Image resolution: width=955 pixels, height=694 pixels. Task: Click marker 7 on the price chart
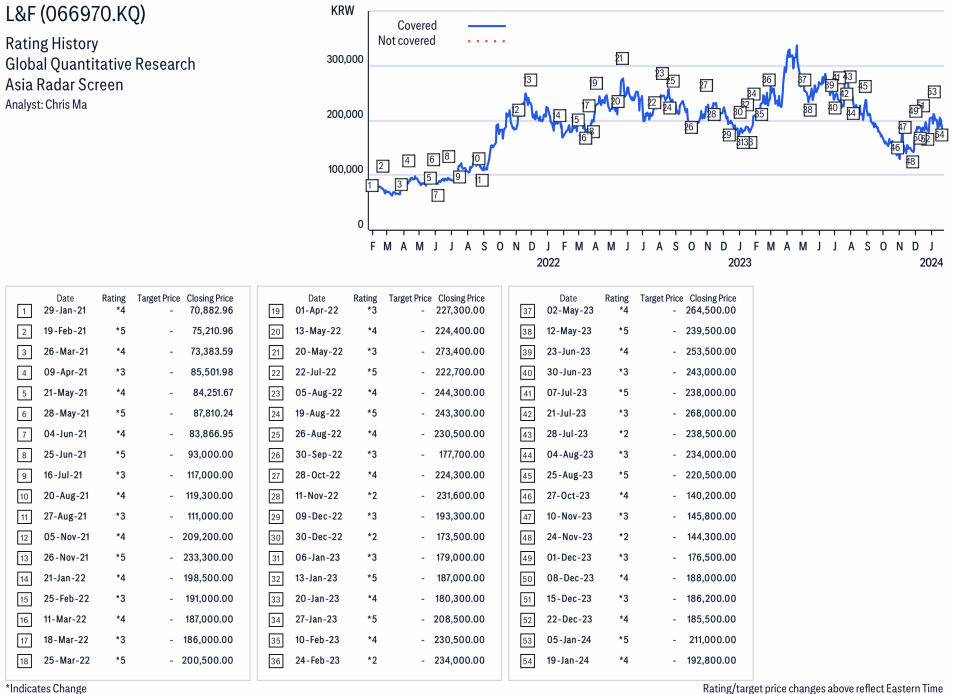point(437,195)
